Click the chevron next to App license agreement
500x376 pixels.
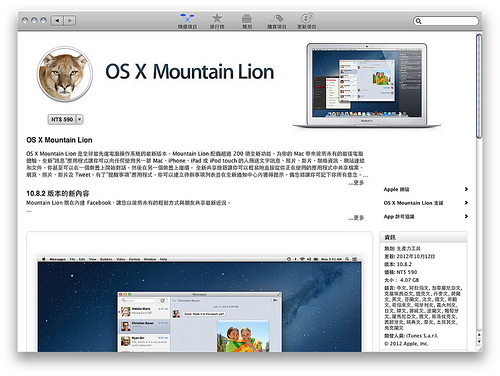466,216
